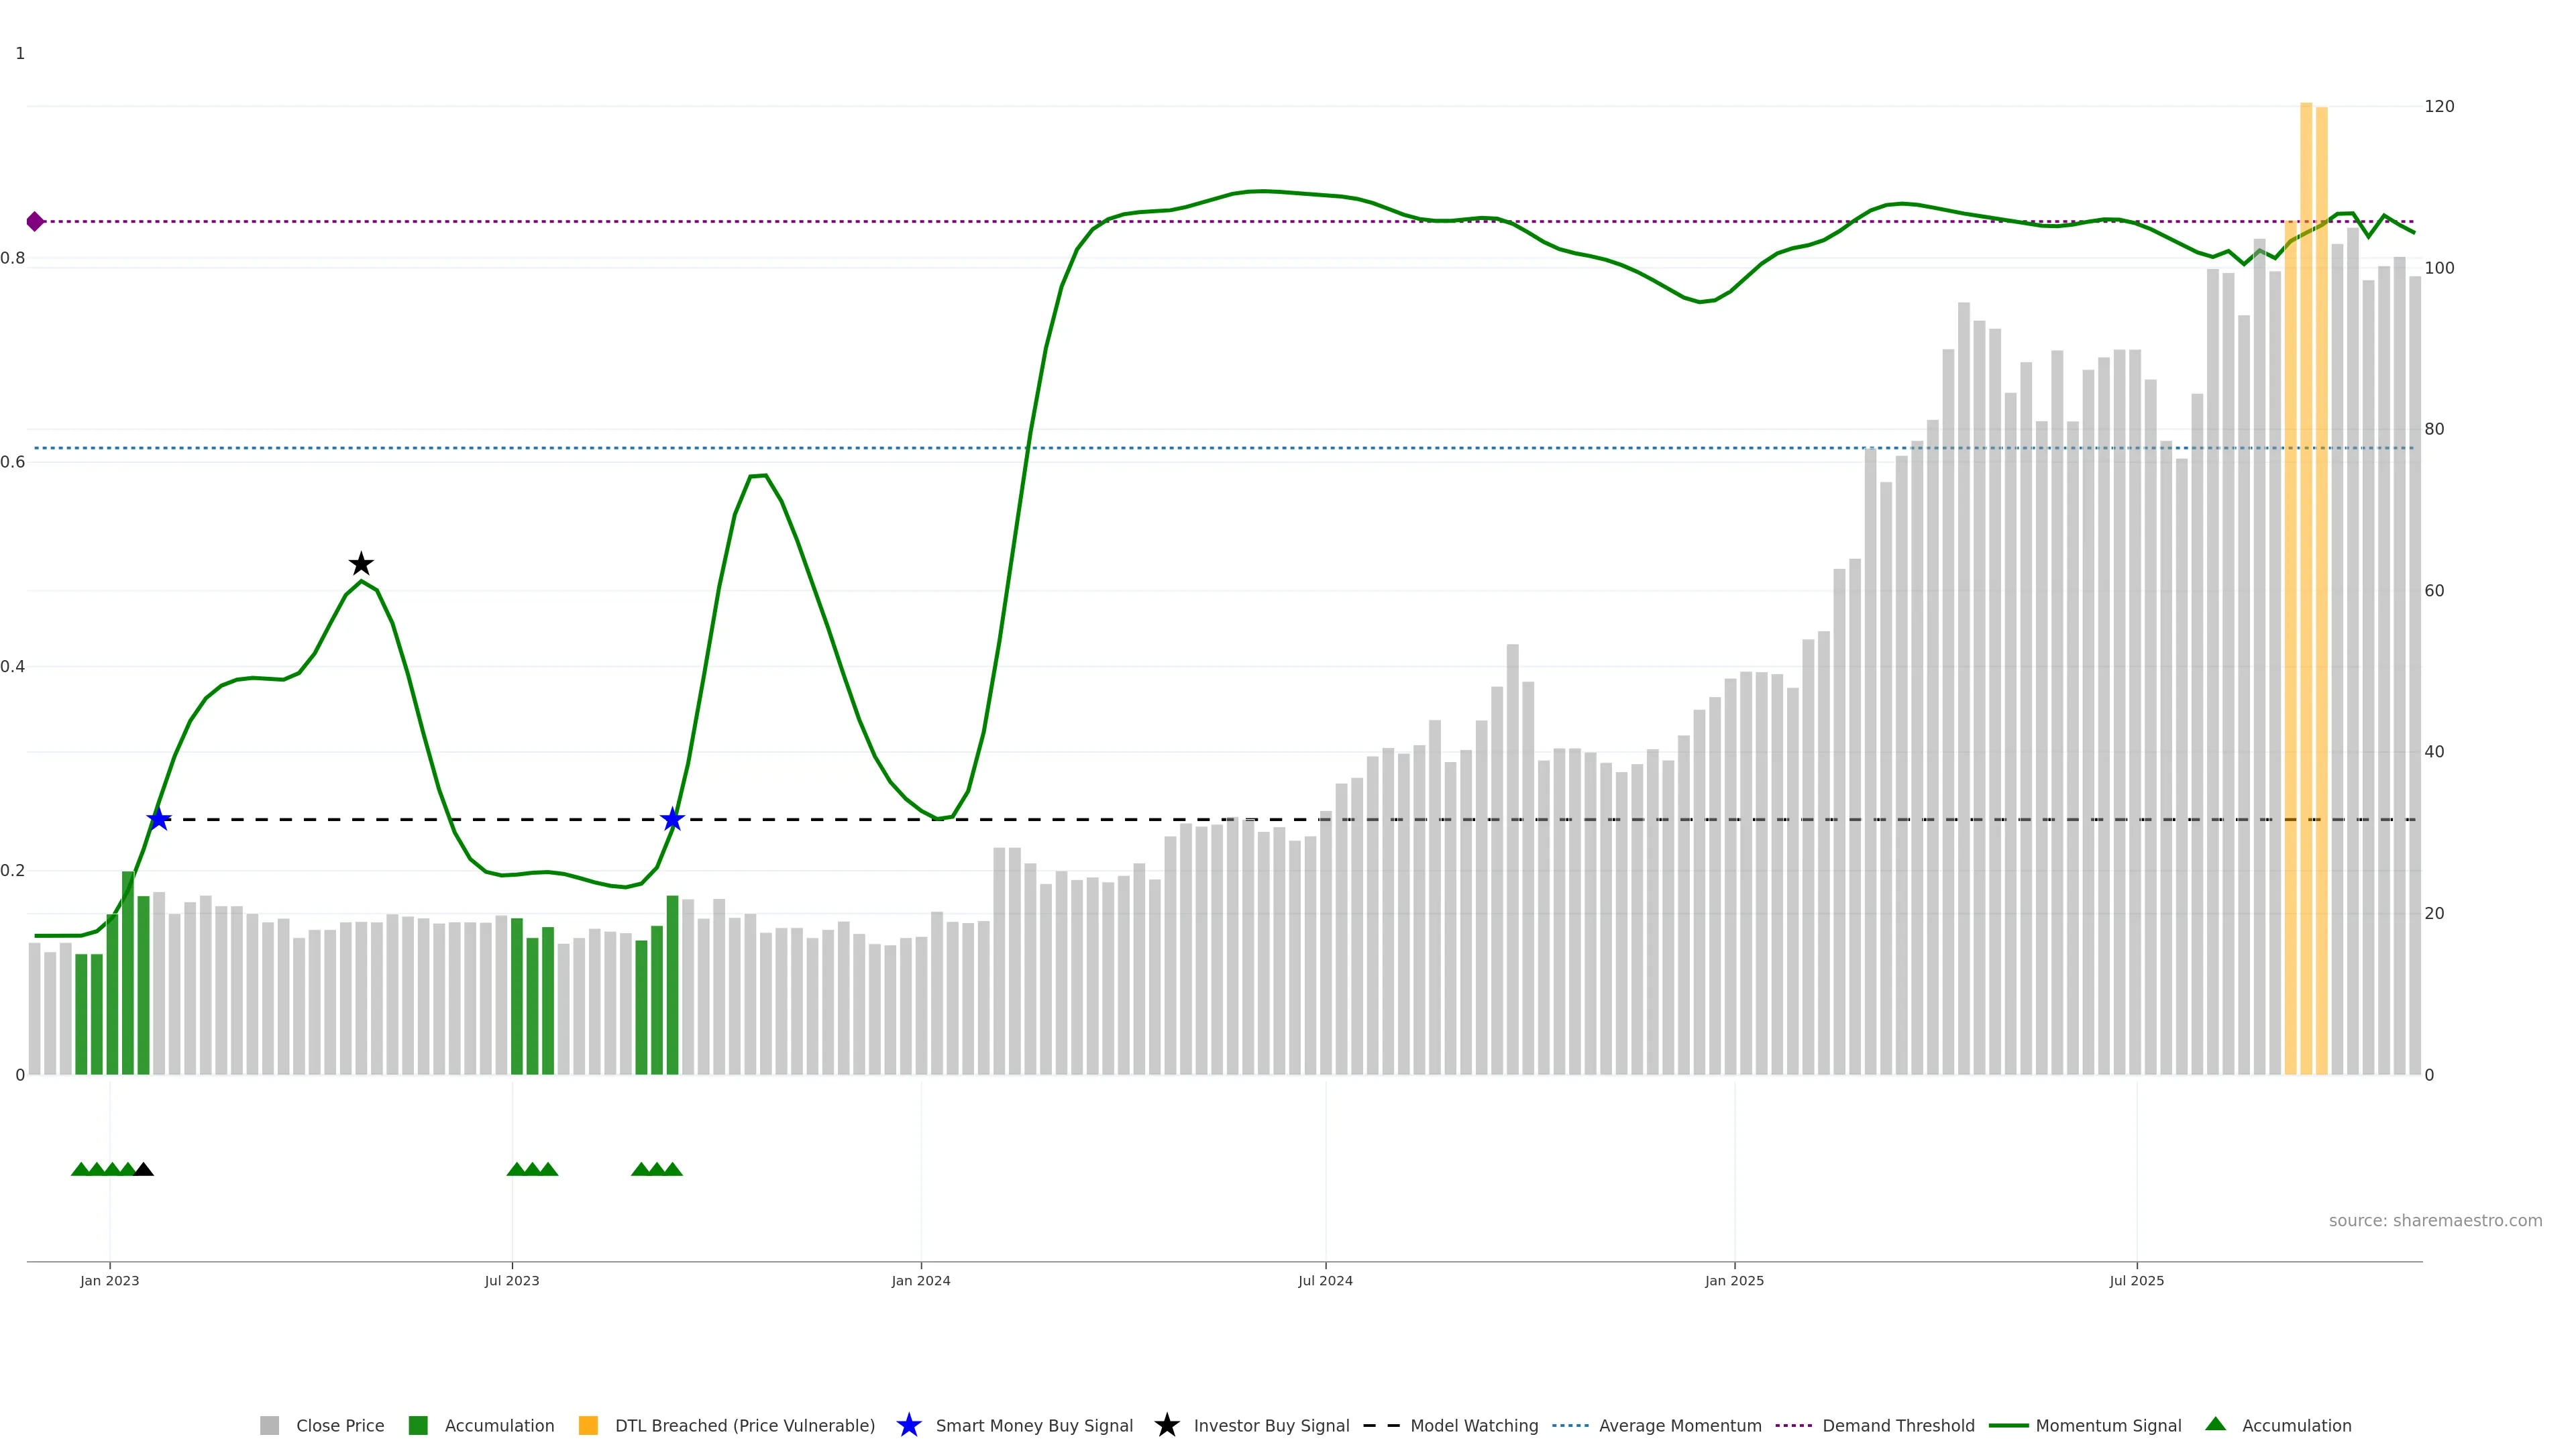The height and width of the screenshot is (1449, 2576).
Task: Click the green Accumulation square swatch in legend
Action: pos(418,1425)
